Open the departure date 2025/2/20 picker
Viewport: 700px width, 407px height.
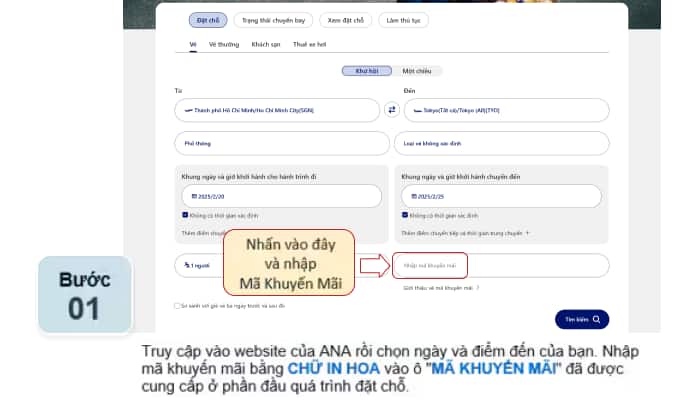(x=281, y=196)
